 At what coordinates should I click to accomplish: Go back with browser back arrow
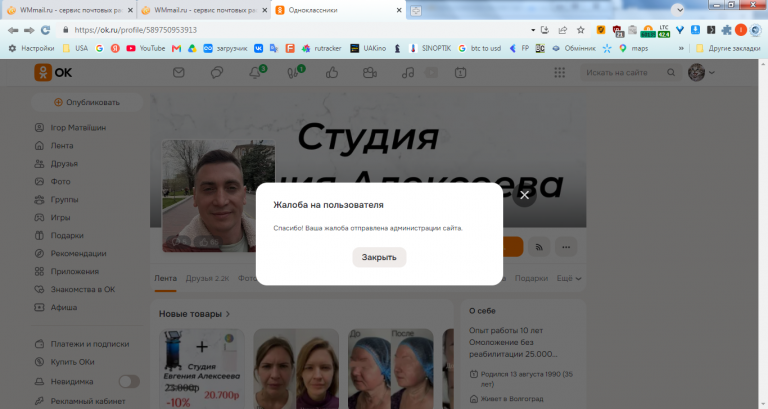(x=13, y=30)
